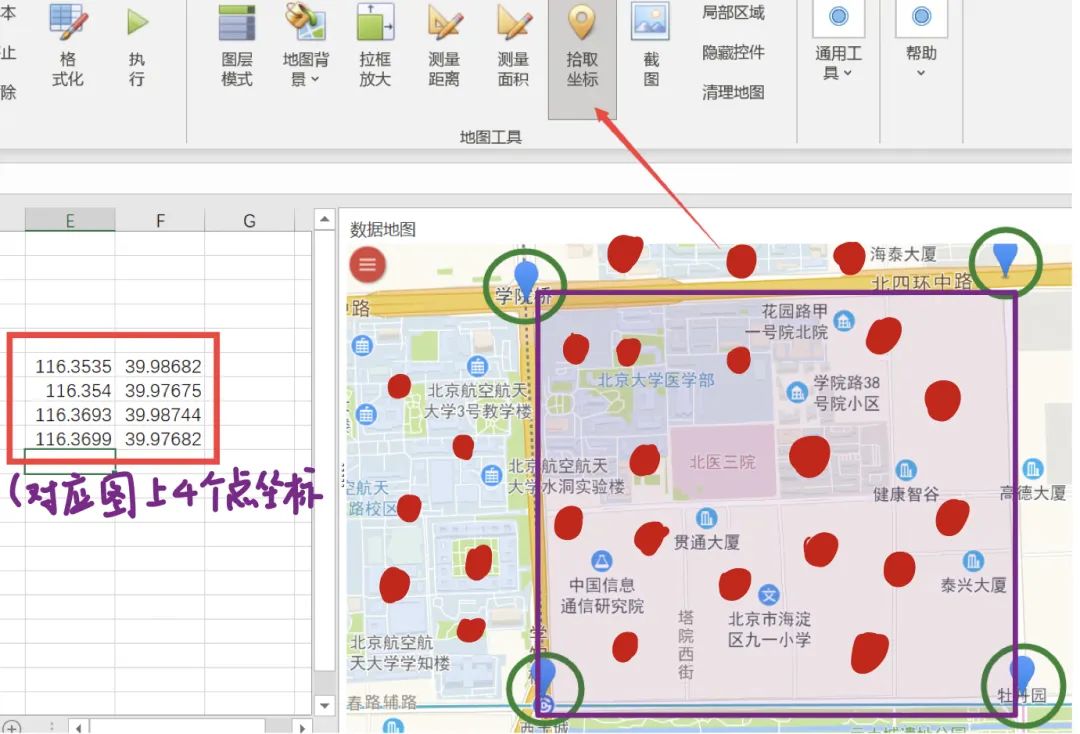
Task: Click the 中国信息通信研究院 flask icon
Action: point(601,560)
